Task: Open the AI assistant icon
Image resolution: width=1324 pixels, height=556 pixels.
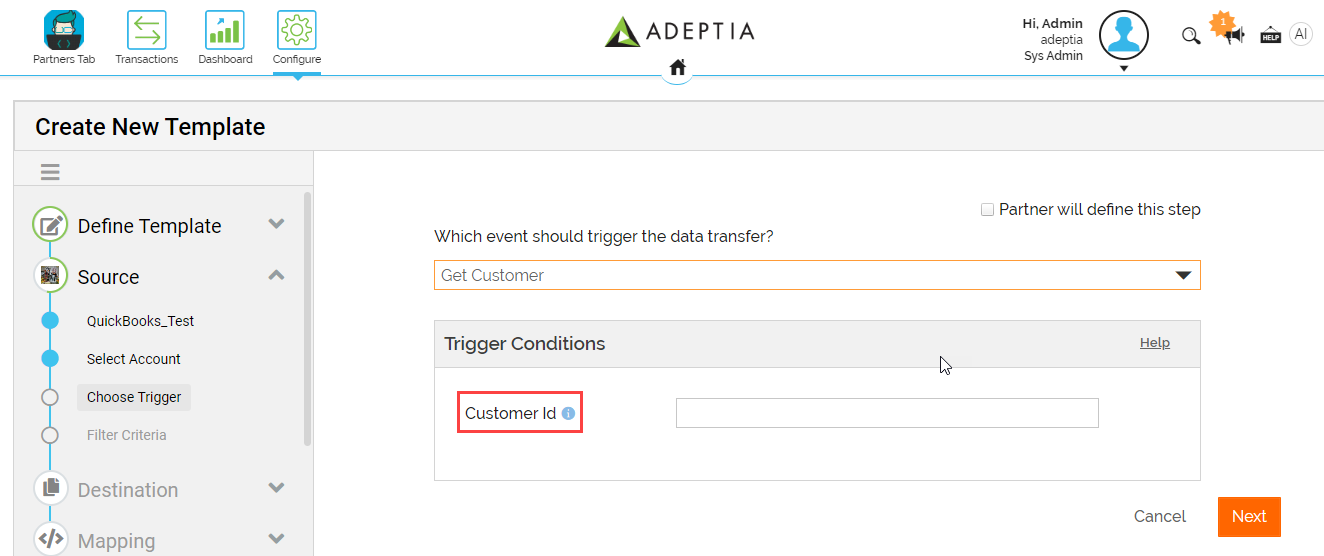Action: [x=1300, y=35]
